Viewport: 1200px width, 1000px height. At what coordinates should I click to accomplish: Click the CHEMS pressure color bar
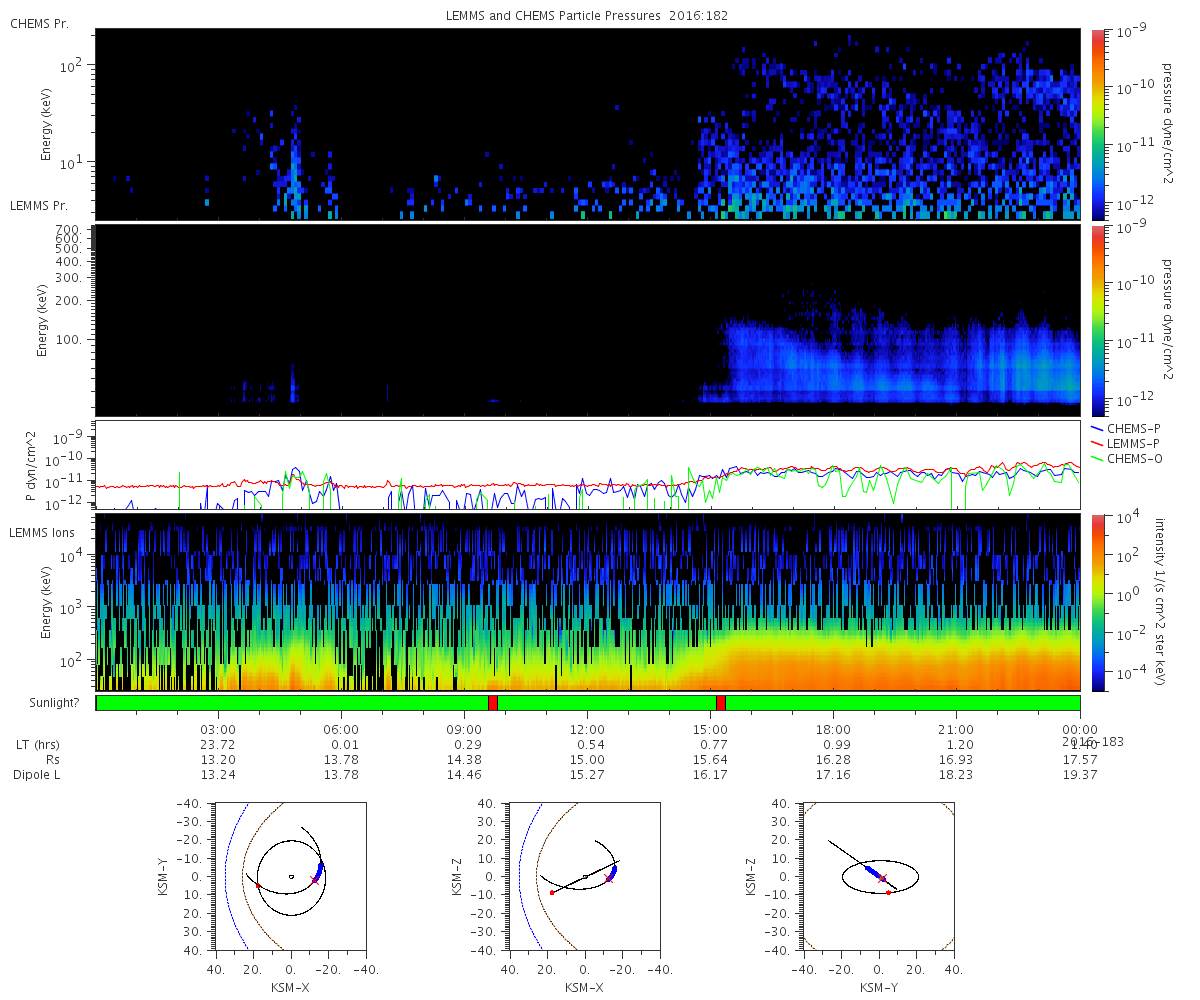(1096, 124)
